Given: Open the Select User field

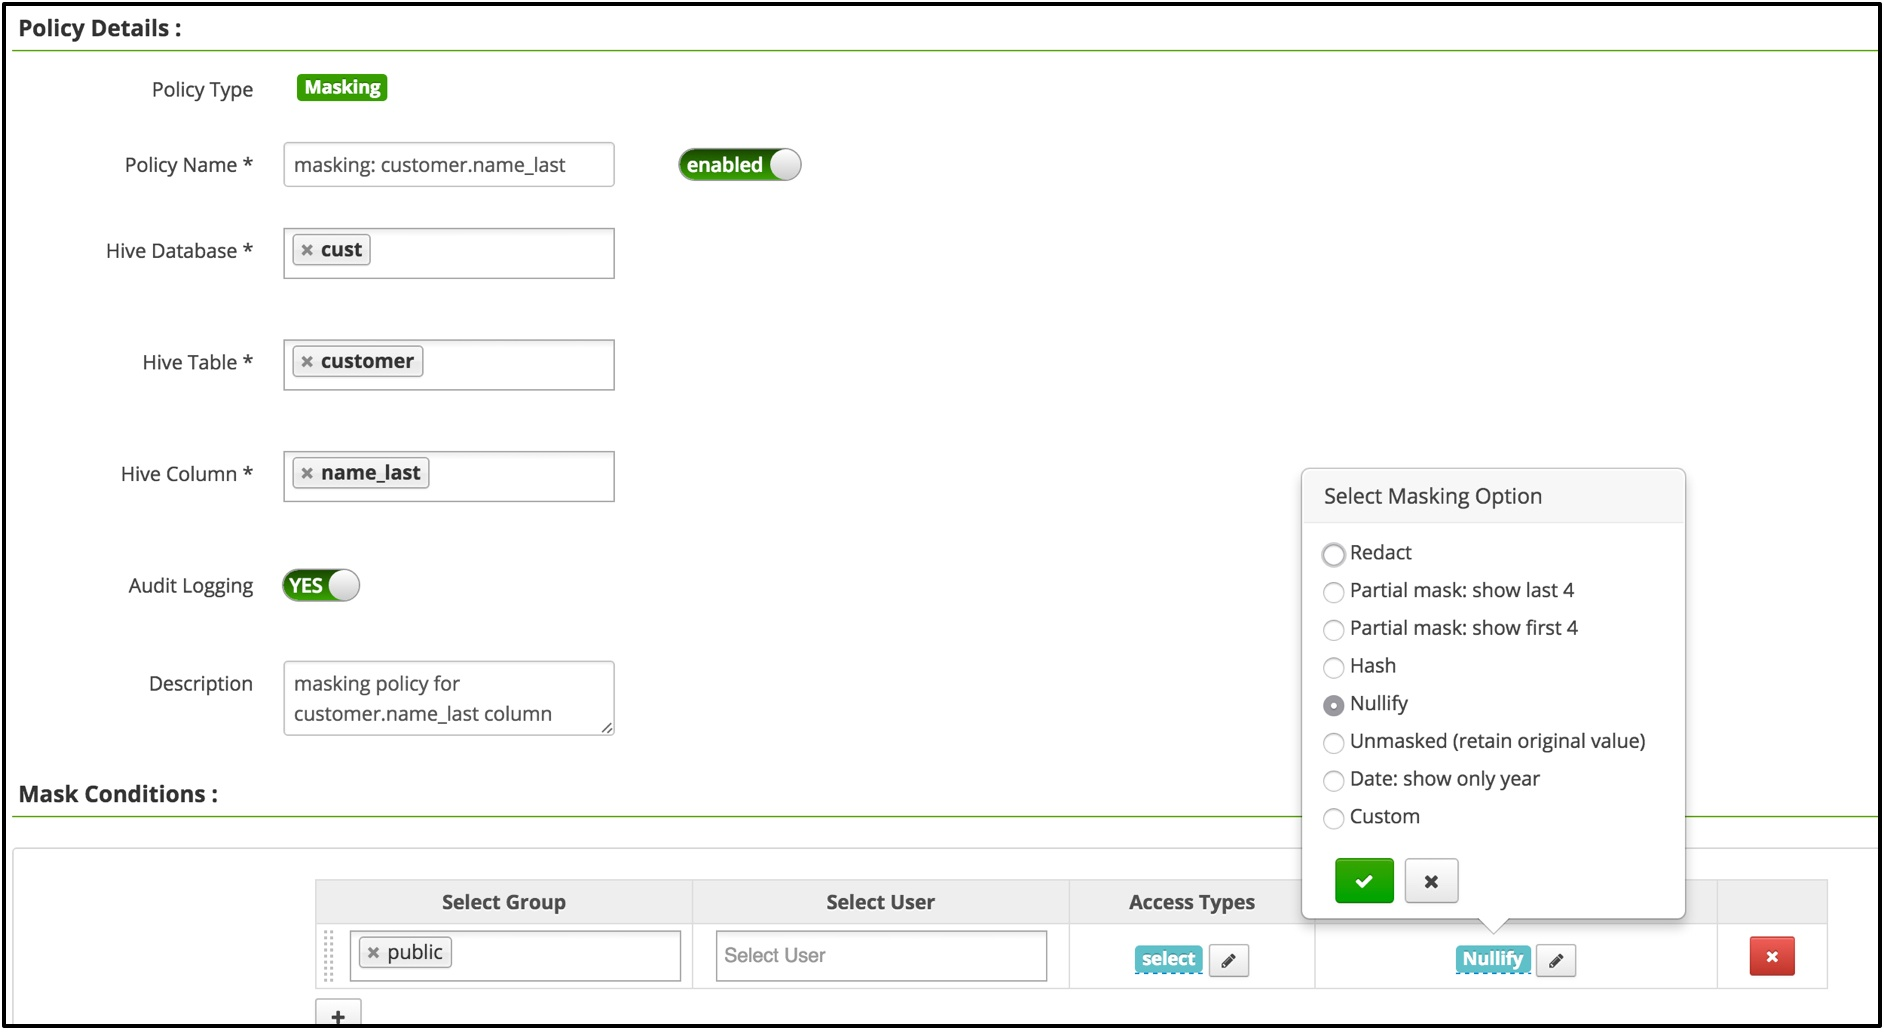Looking at the screenshot, I should coord(880,956).
